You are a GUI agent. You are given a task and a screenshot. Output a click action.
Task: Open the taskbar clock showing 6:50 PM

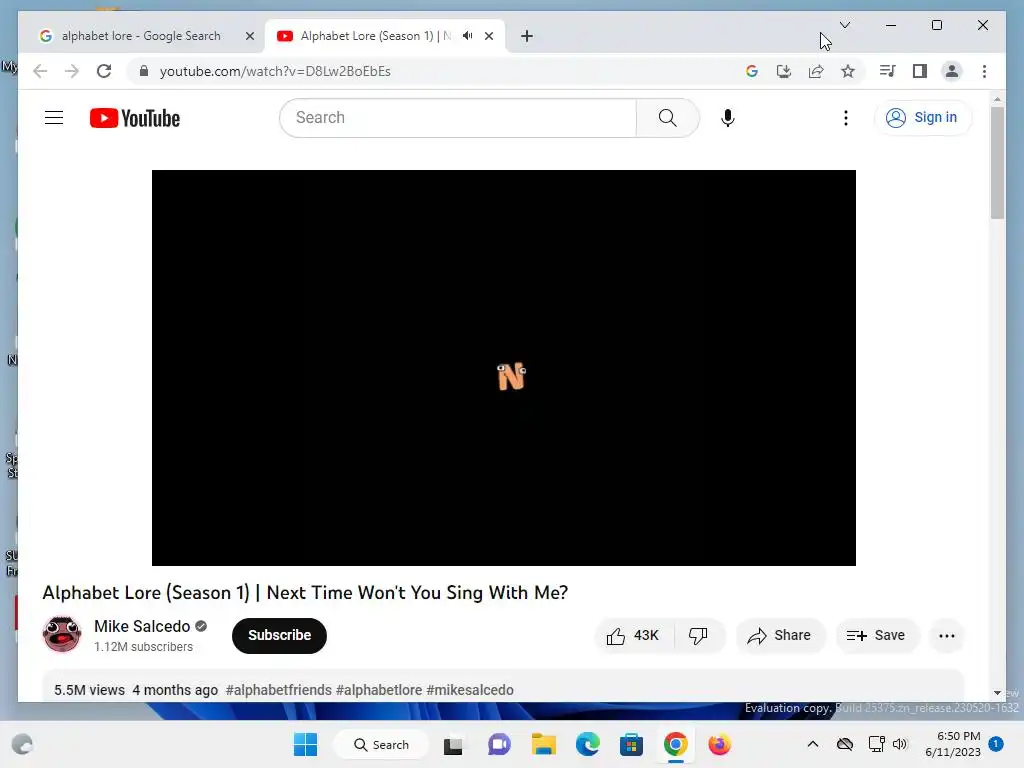point(953,744)
